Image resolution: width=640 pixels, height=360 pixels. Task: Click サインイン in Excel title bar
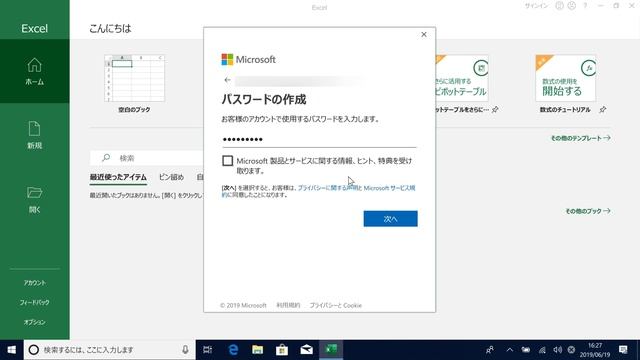tap(536, 6)
